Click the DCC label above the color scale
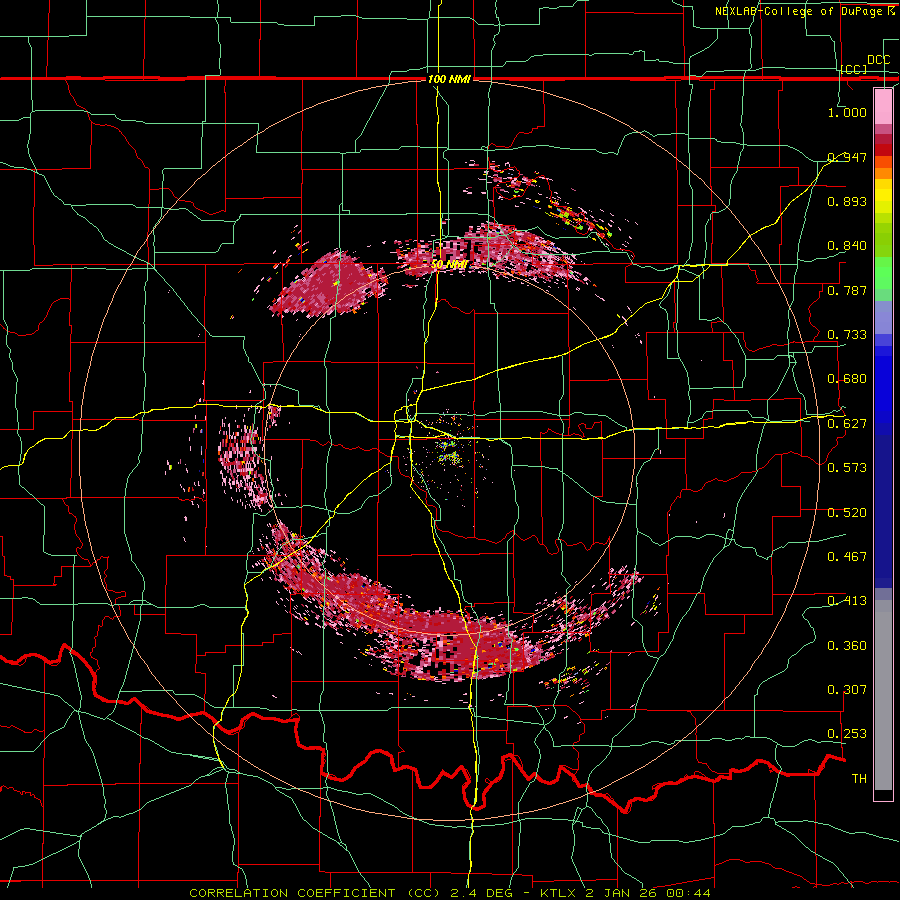The image size is (900, 900). (x=878, y=60)
